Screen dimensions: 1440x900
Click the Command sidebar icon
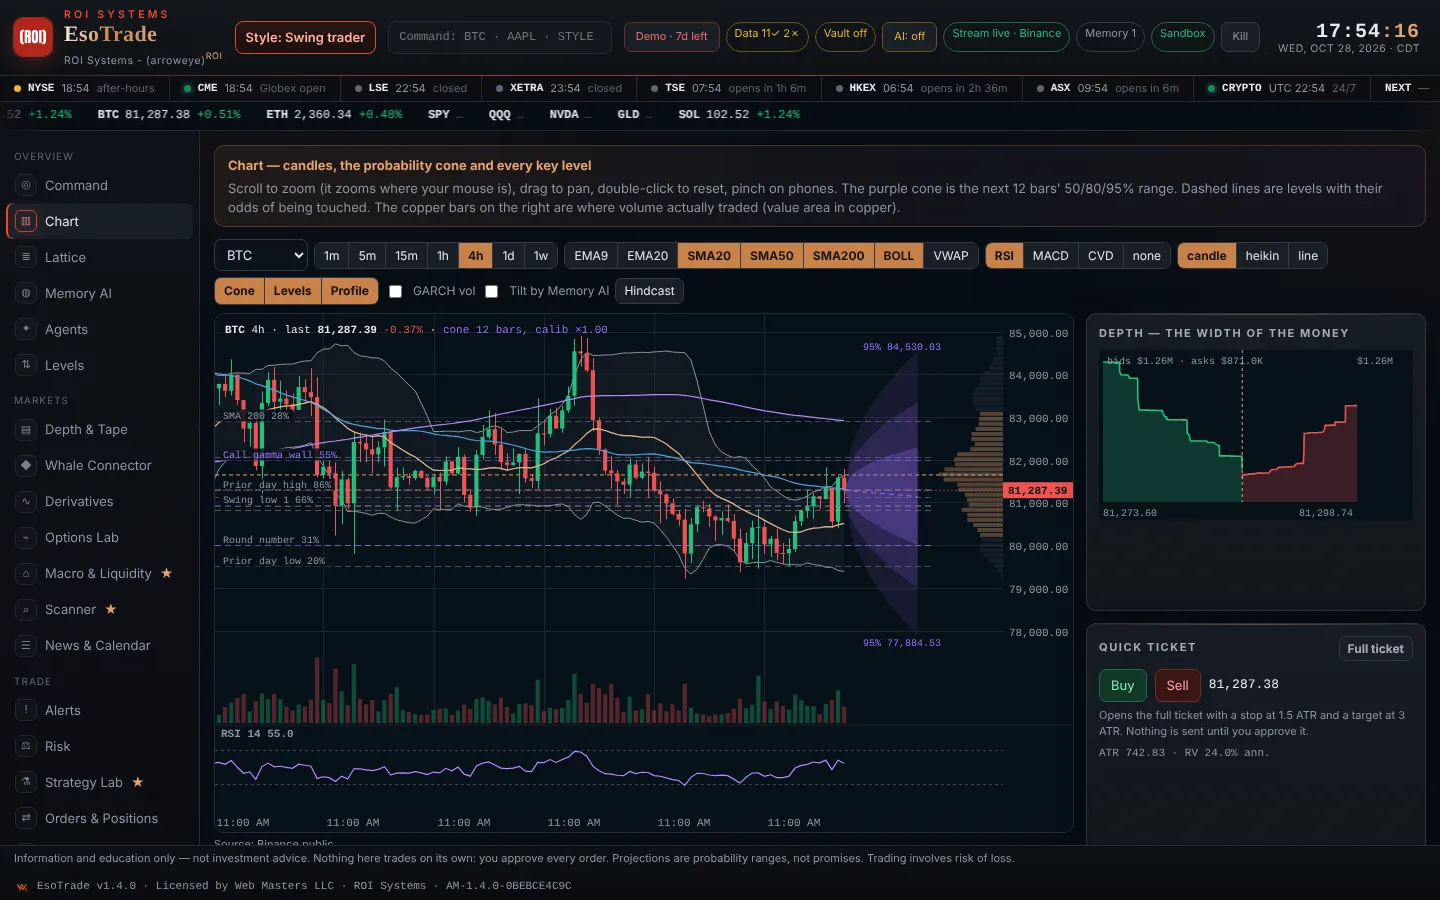(x=26, y=185)
